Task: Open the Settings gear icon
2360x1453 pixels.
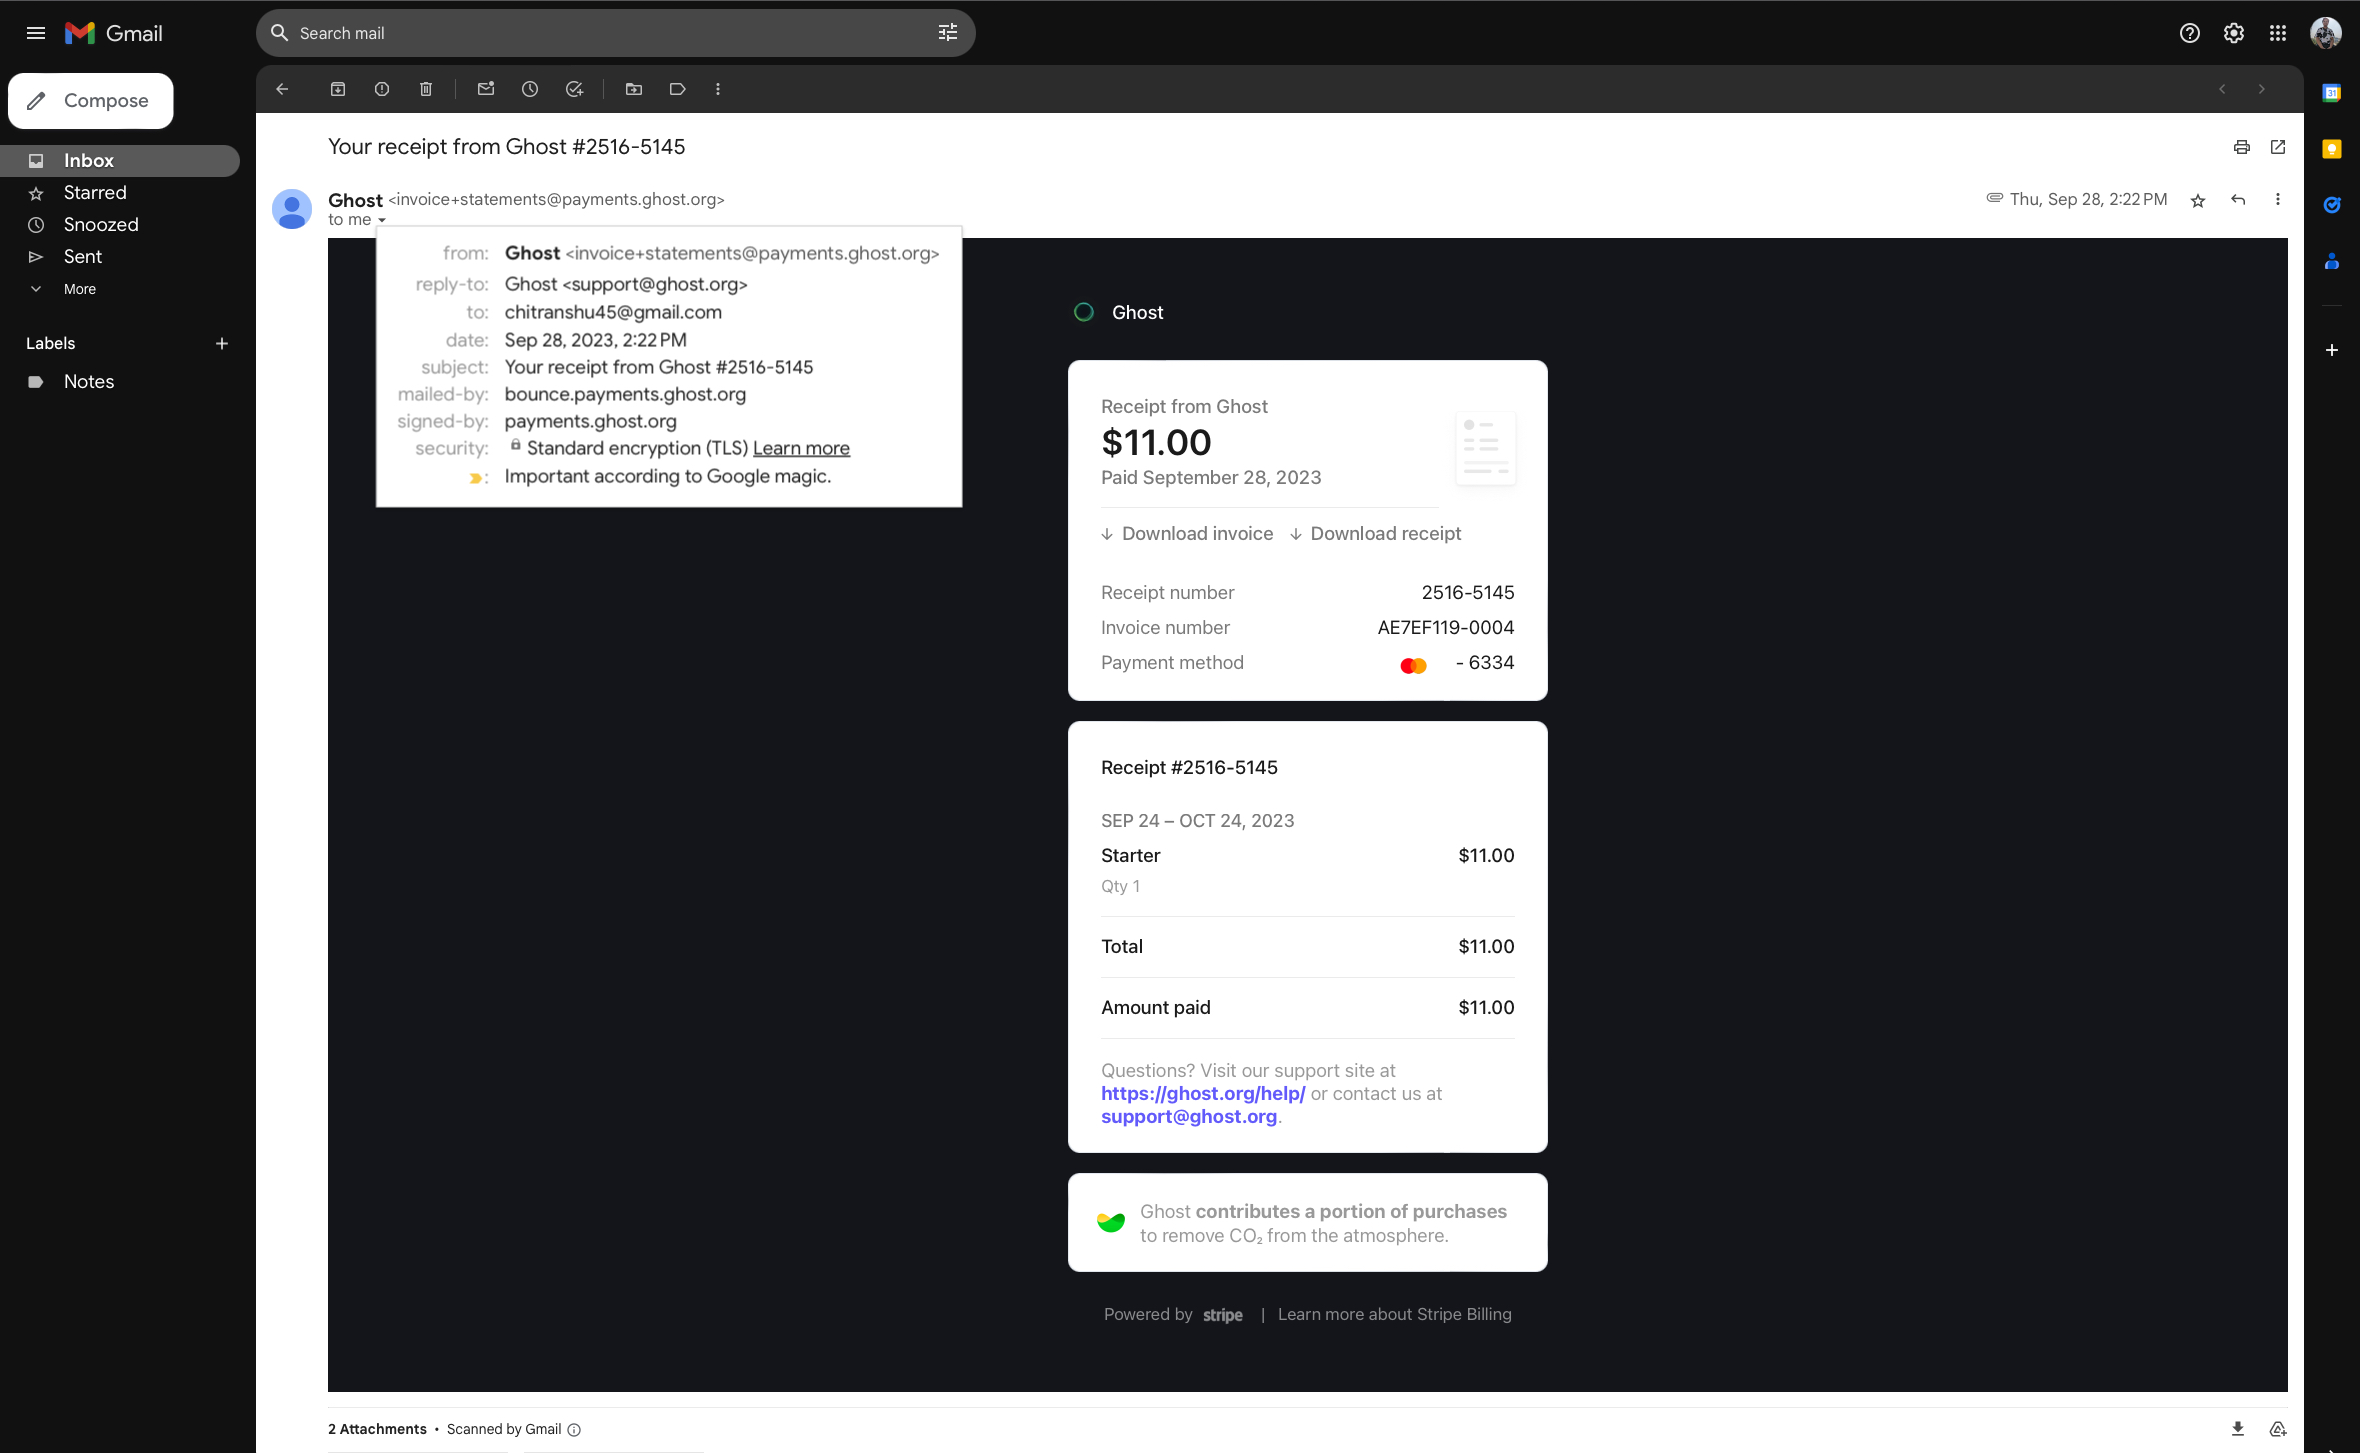Action: [2233, 33]
